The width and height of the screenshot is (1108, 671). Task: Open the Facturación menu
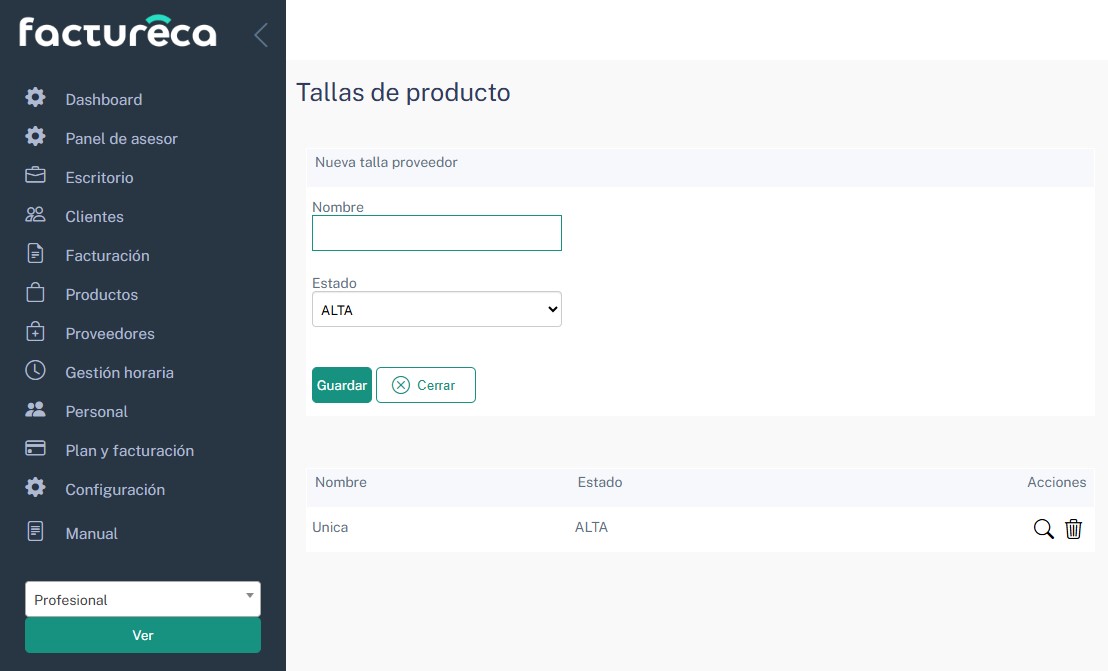107,256
